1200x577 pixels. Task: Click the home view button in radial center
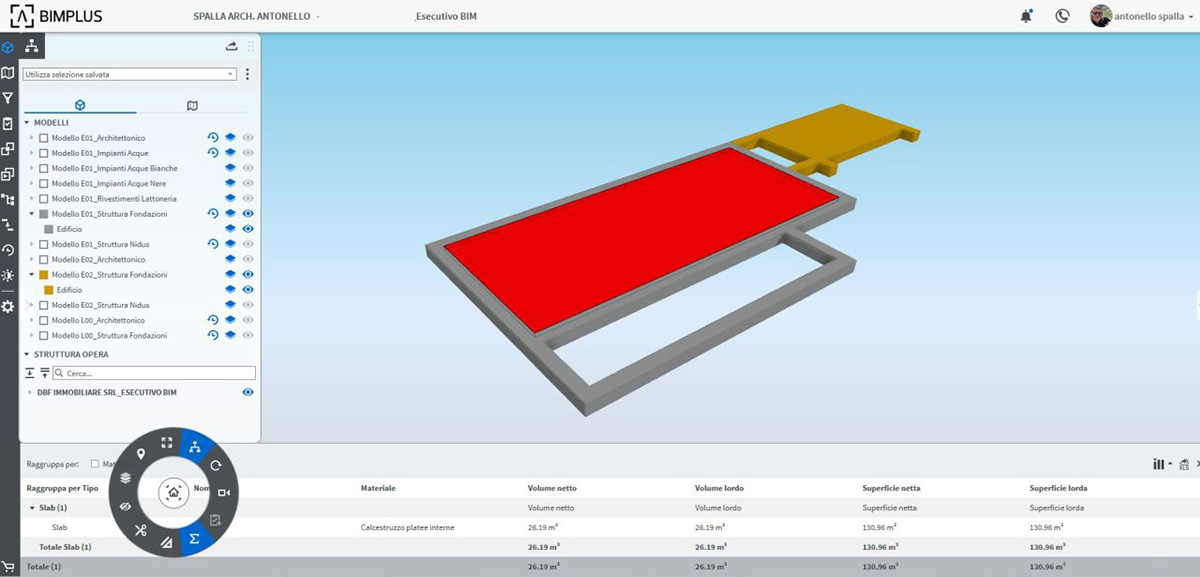[174, 492]
